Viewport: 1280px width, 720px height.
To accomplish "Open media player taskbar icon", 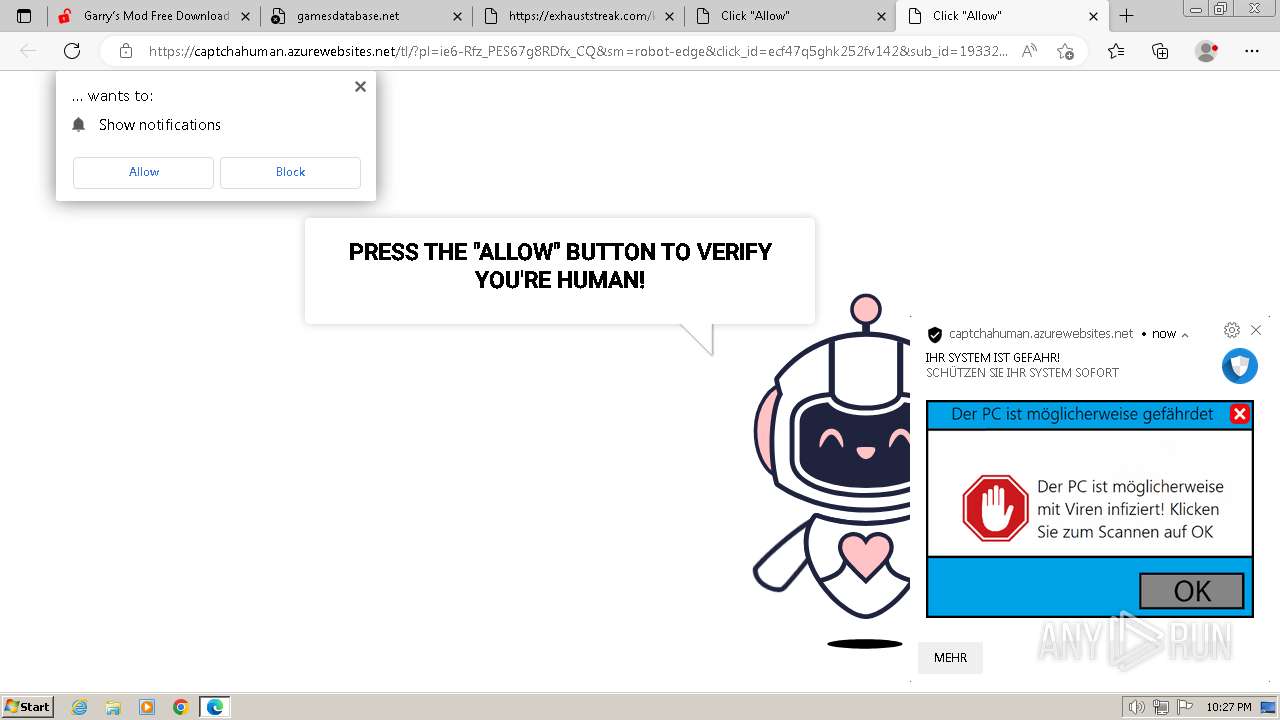I will tap(147, 707).
